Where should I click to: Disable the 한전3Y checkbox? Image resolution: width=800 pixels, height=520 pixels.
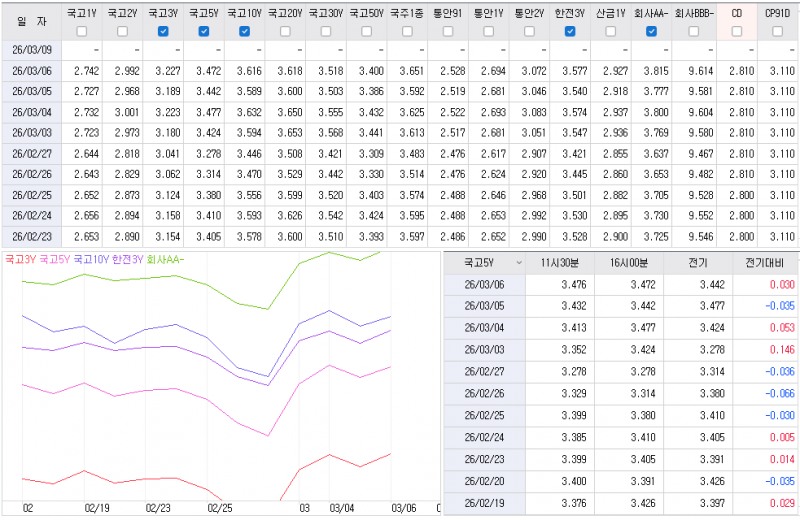[570, 31]
